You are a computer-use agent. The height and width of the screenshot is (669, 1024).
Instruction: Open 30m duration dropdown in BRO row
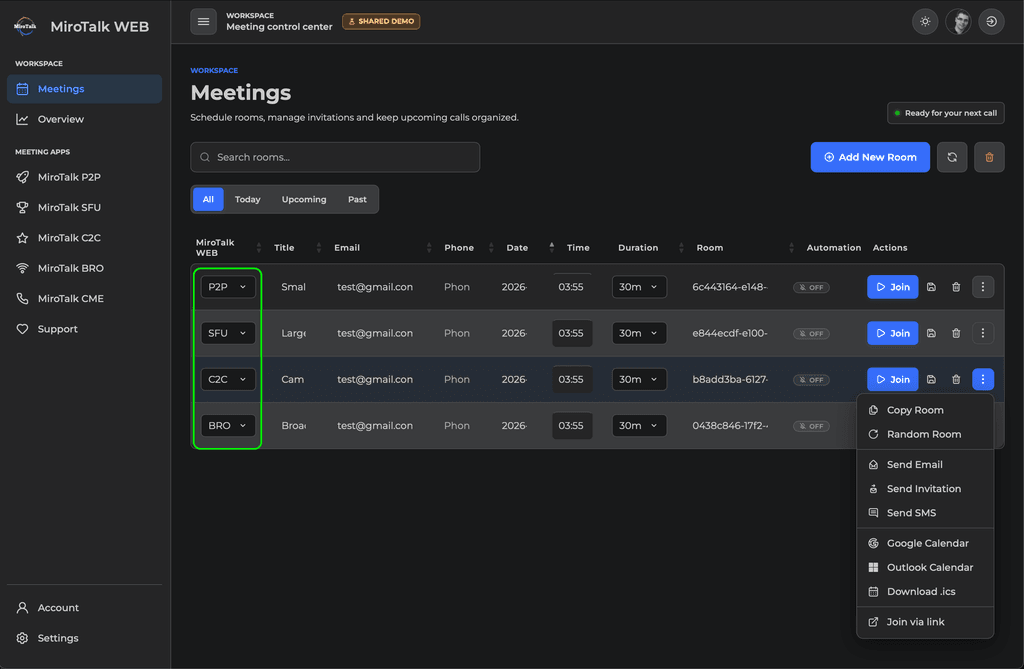coord(639,425)
